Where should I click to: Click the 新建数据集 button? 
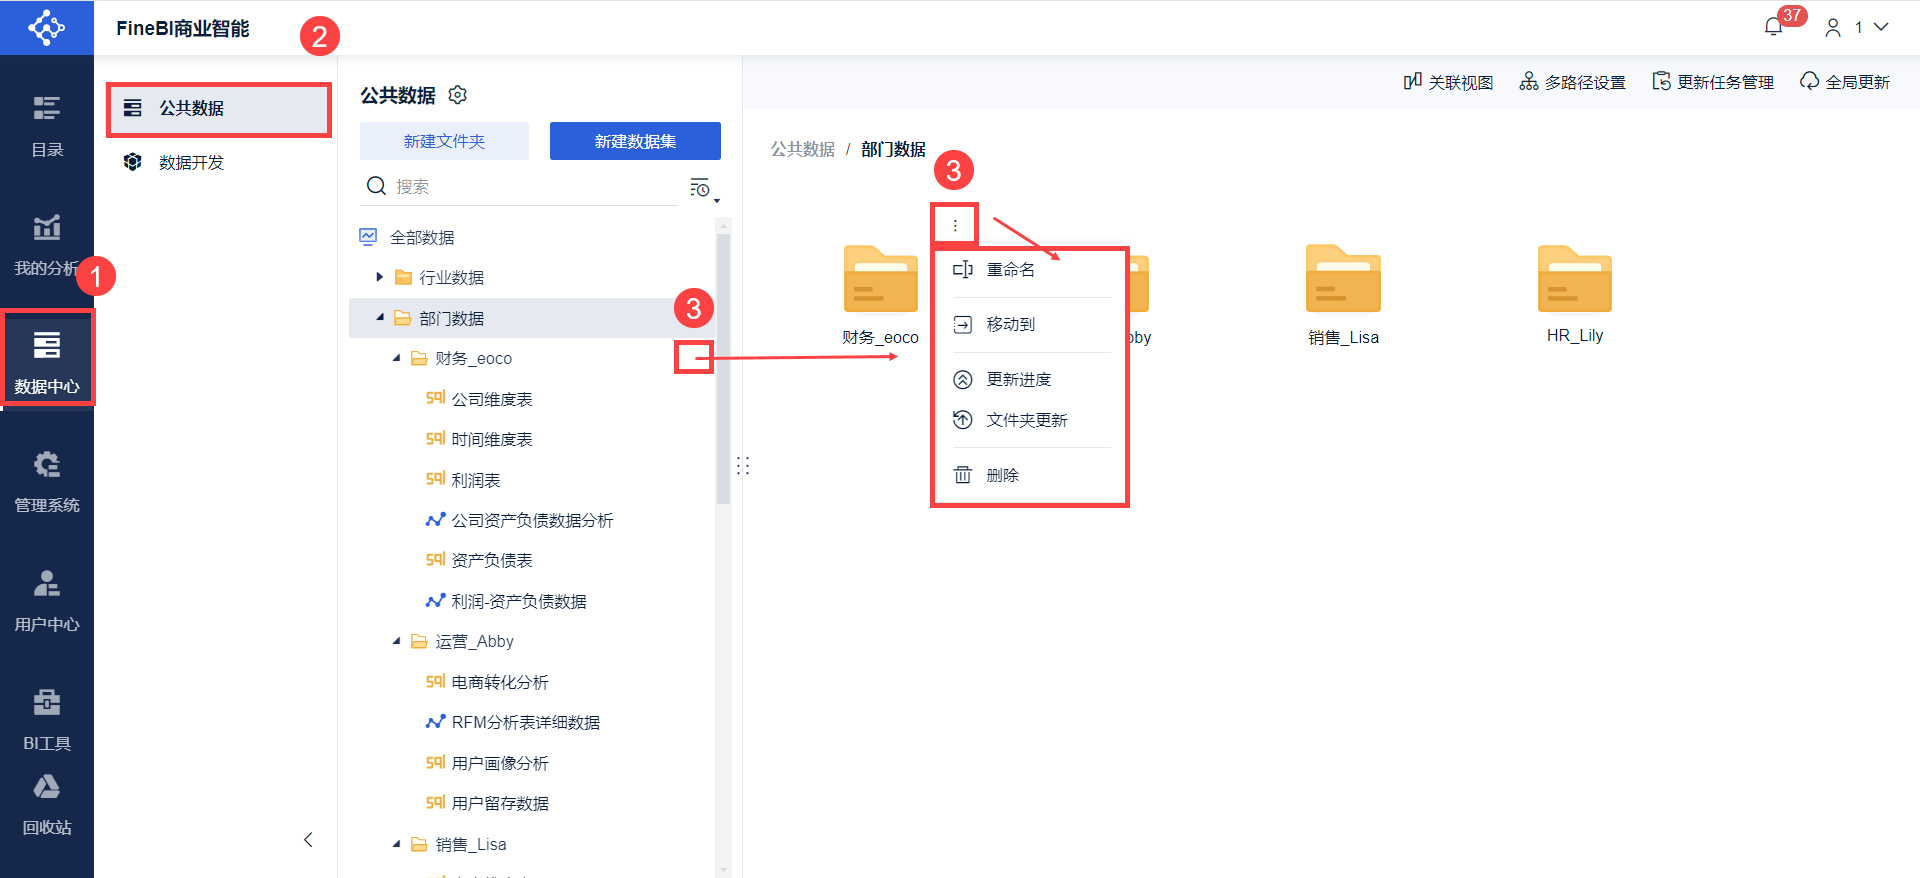pyautogui.click(x=635, y=141)
